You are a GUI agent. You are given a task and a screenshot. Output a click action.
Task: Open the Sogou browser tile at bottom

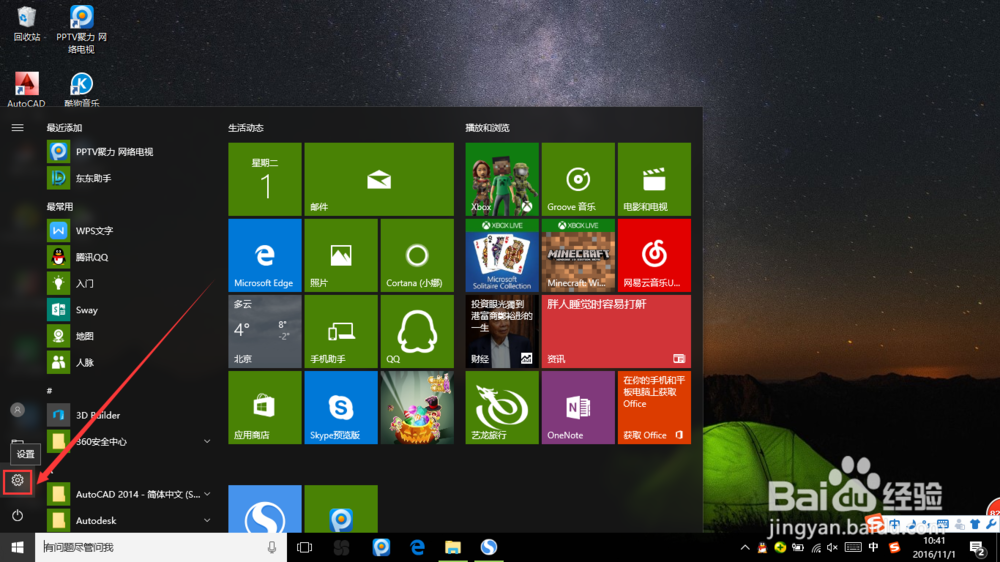pos(265,509)
